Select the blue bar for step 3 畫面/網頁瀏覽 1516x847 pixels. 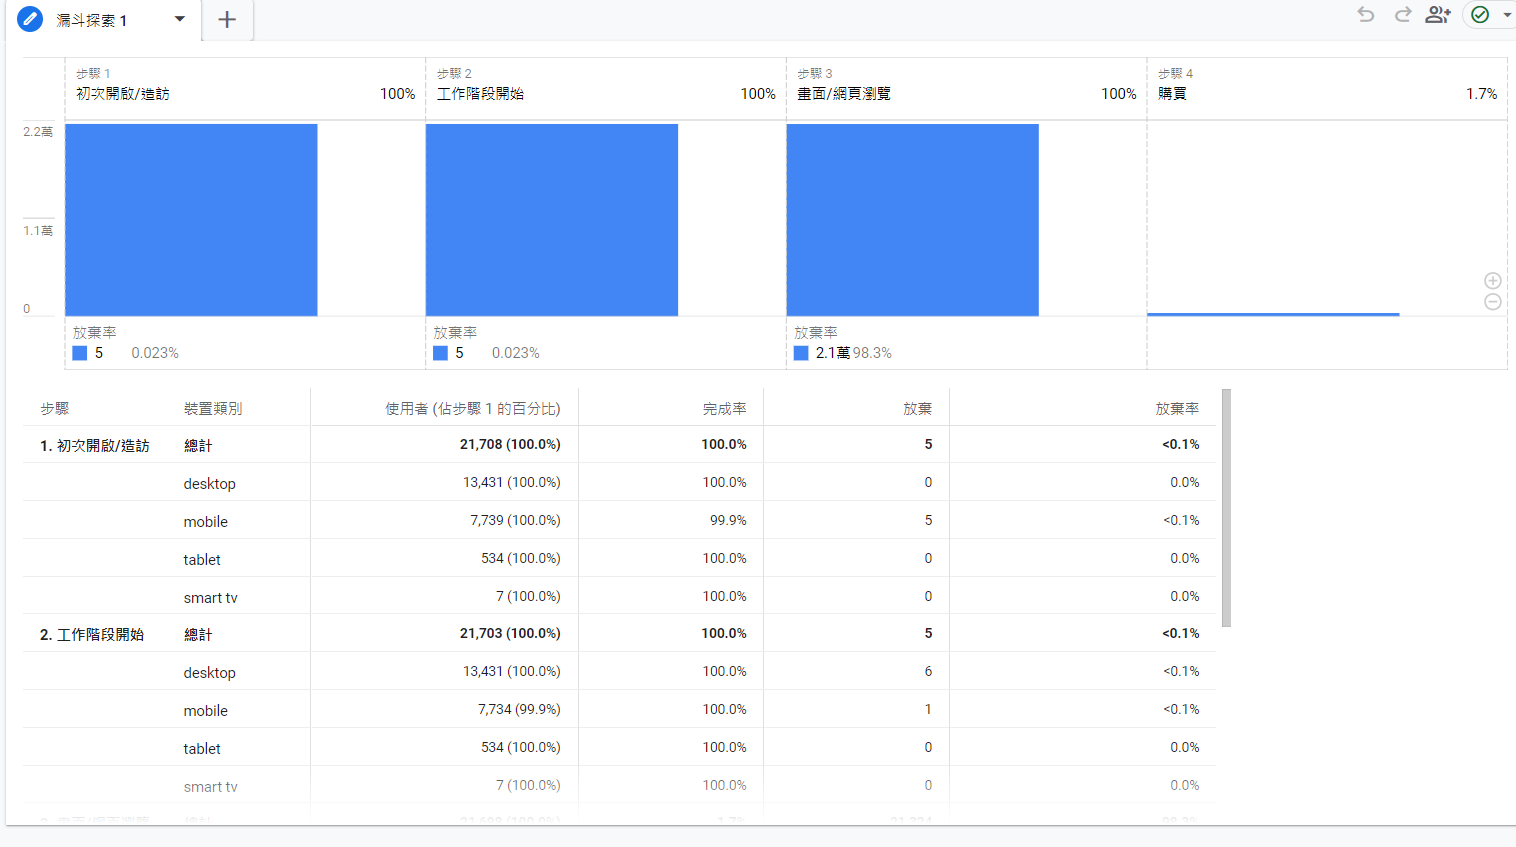point(913,220)
